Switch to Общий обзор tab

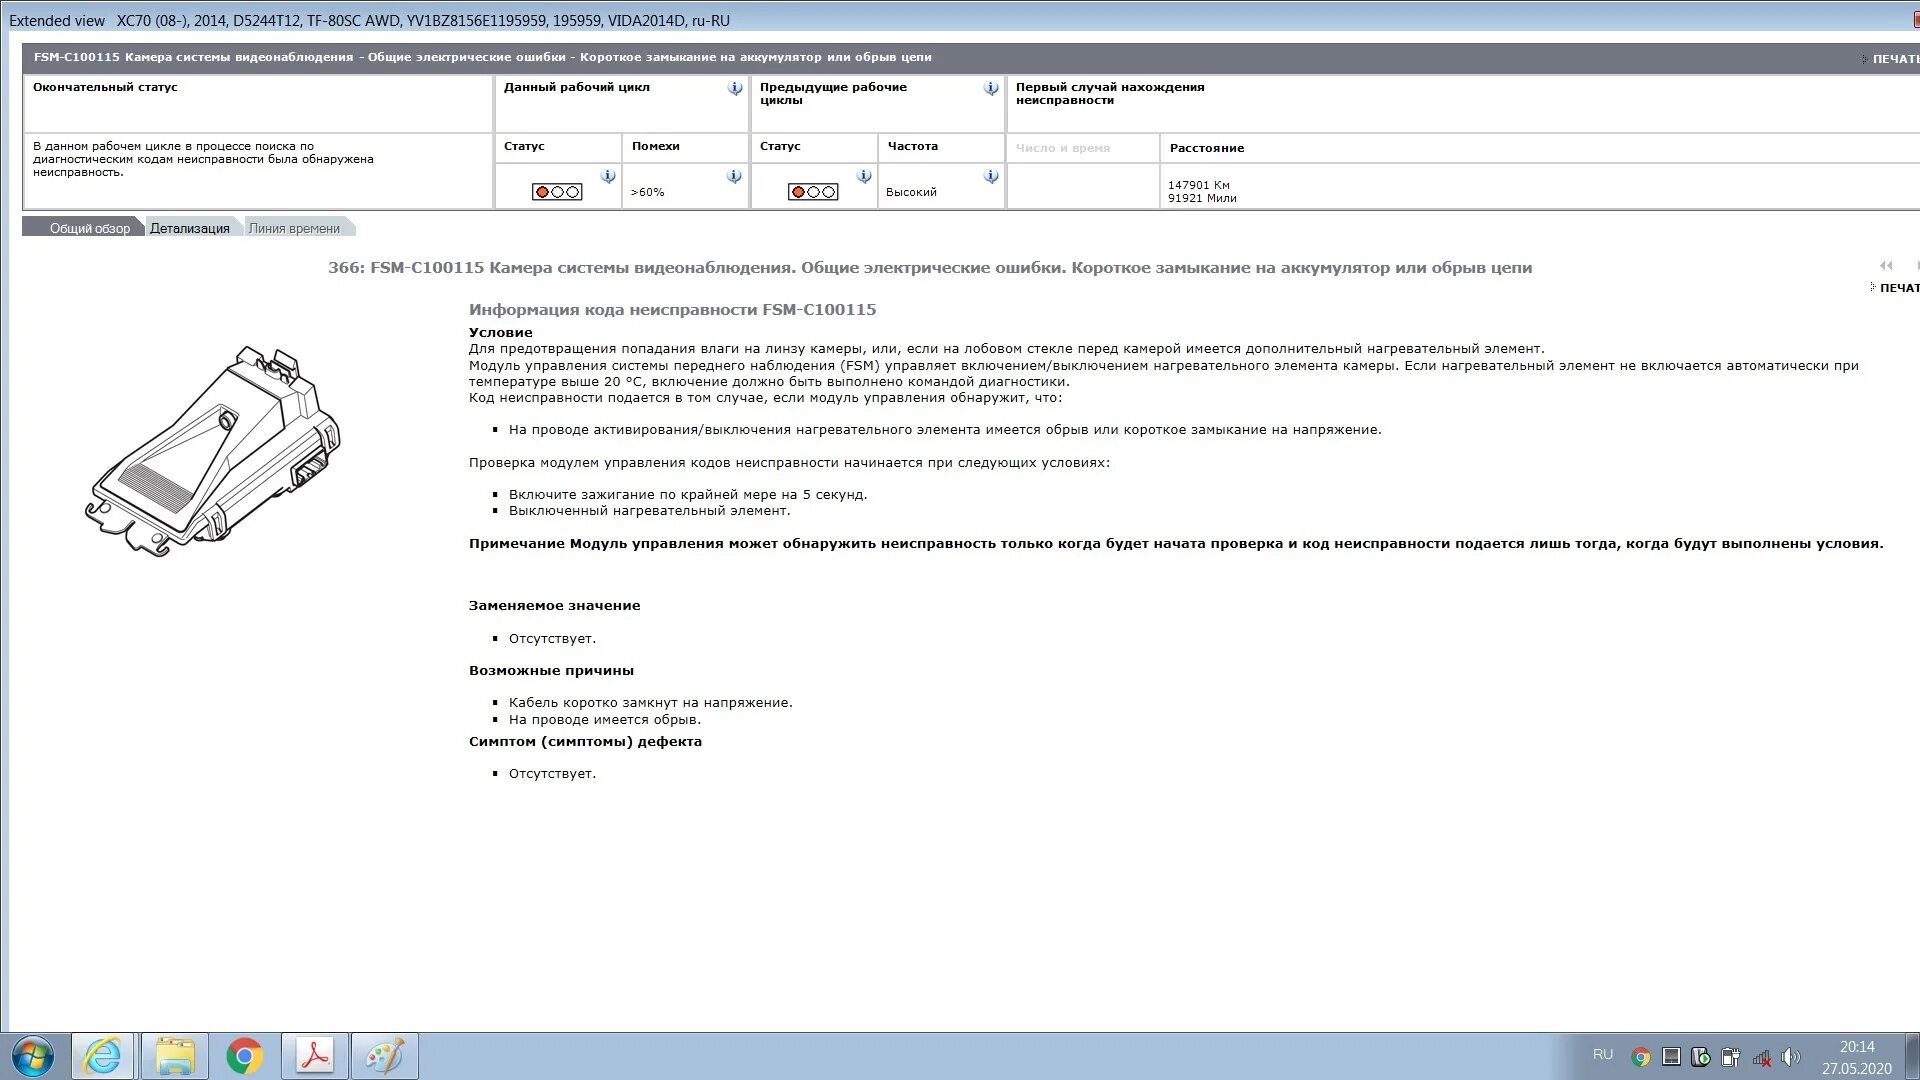click(x=89, y=228)
